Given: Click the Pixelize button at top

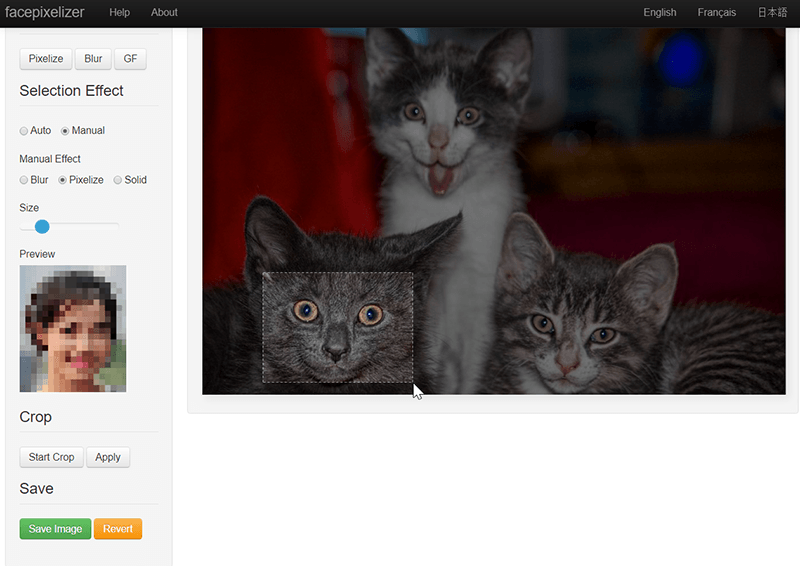Looking at the screenshot, I should click(46, 59).
